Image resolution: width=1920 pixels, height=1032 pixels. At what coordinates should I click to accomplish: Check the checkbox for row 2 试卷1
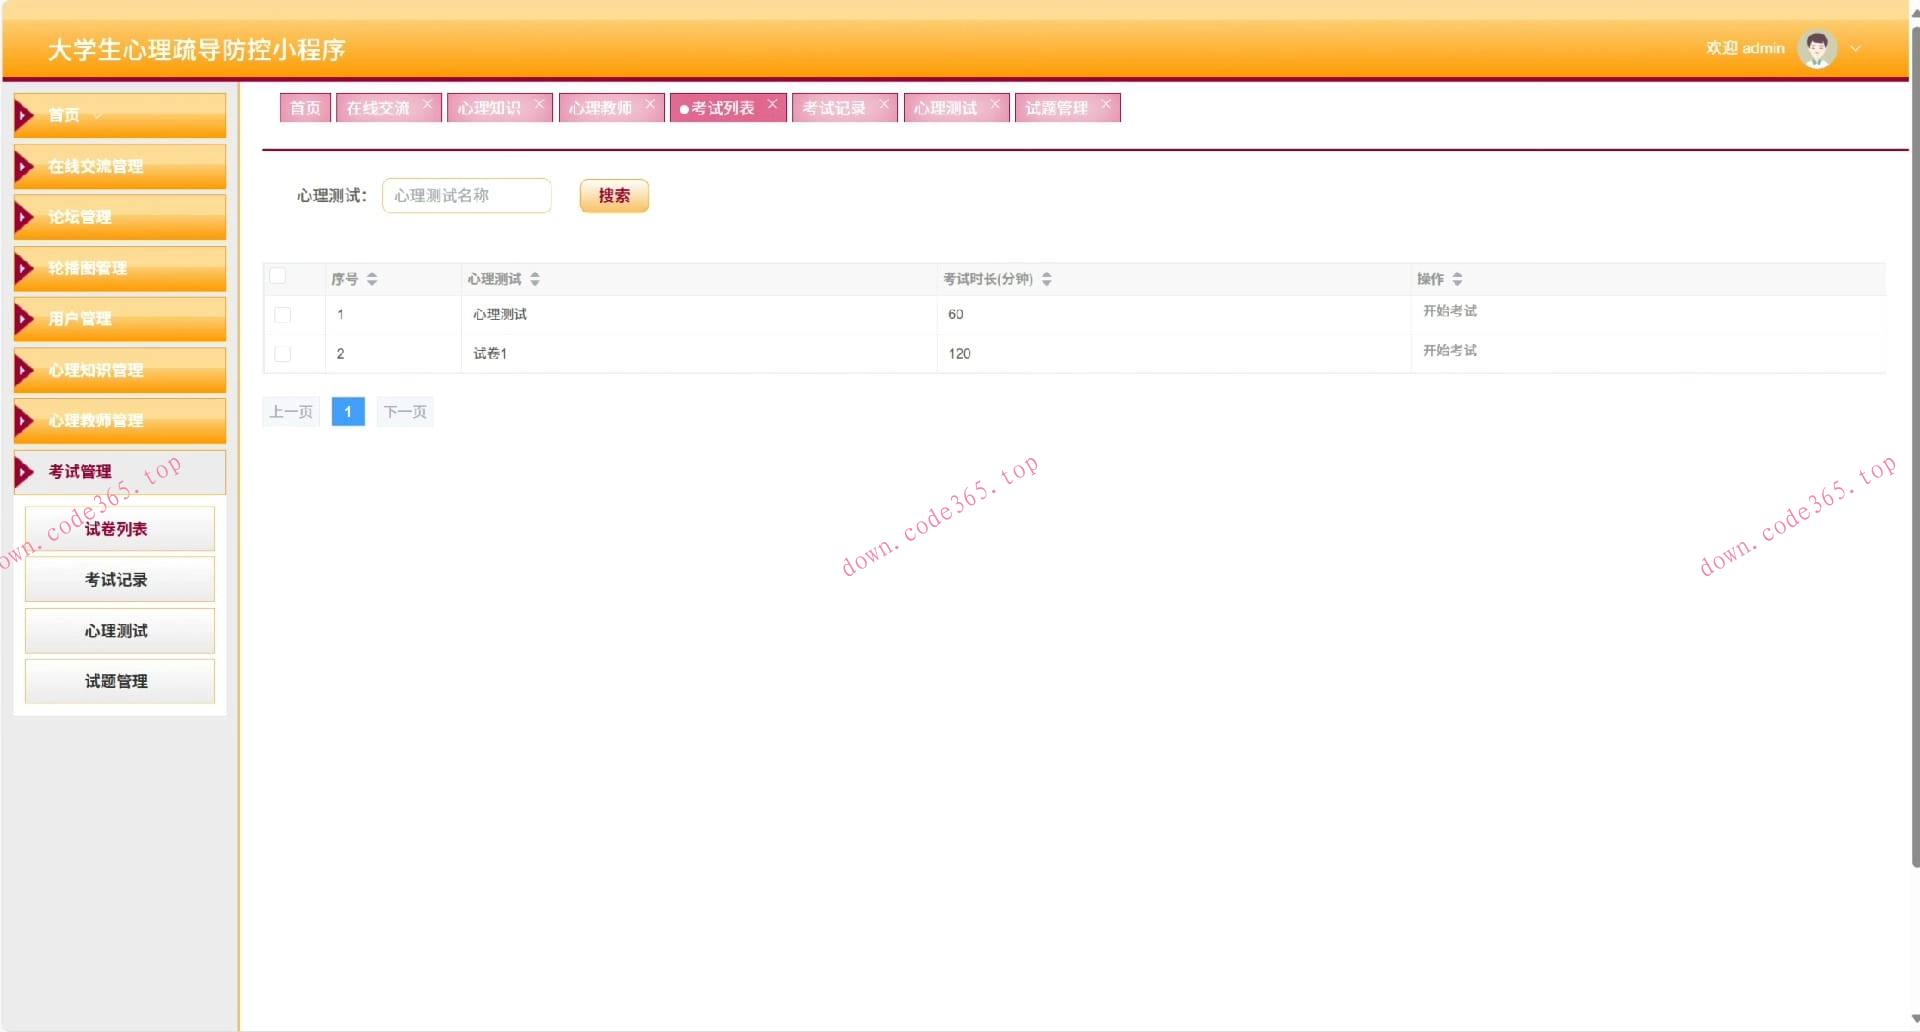coord(283,354)
